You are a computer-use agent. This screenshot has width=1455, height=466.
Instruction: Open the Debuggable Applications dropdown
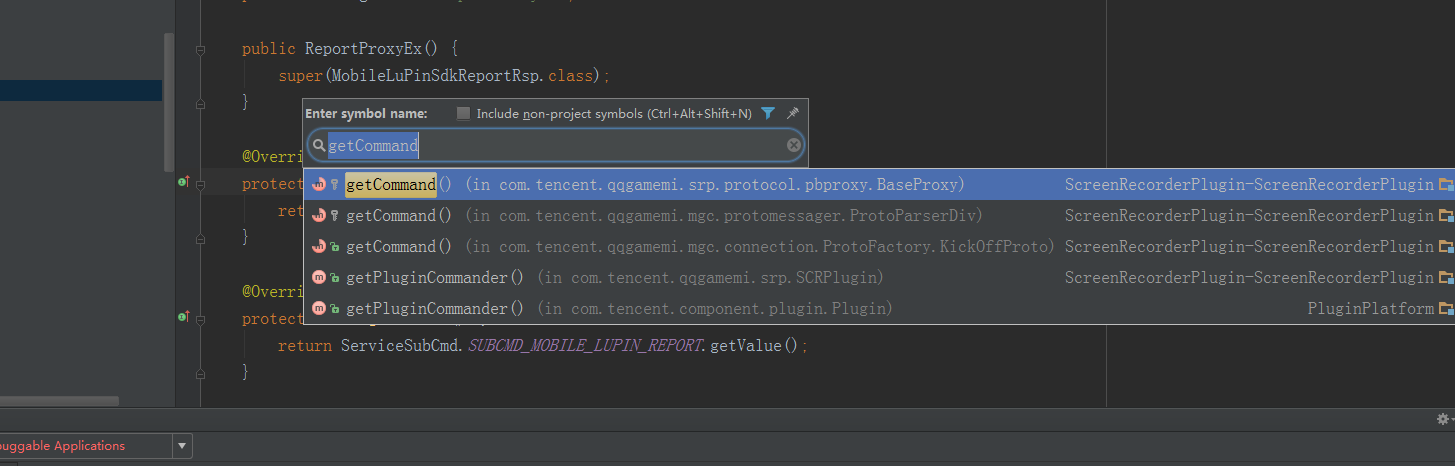(182, 446)
